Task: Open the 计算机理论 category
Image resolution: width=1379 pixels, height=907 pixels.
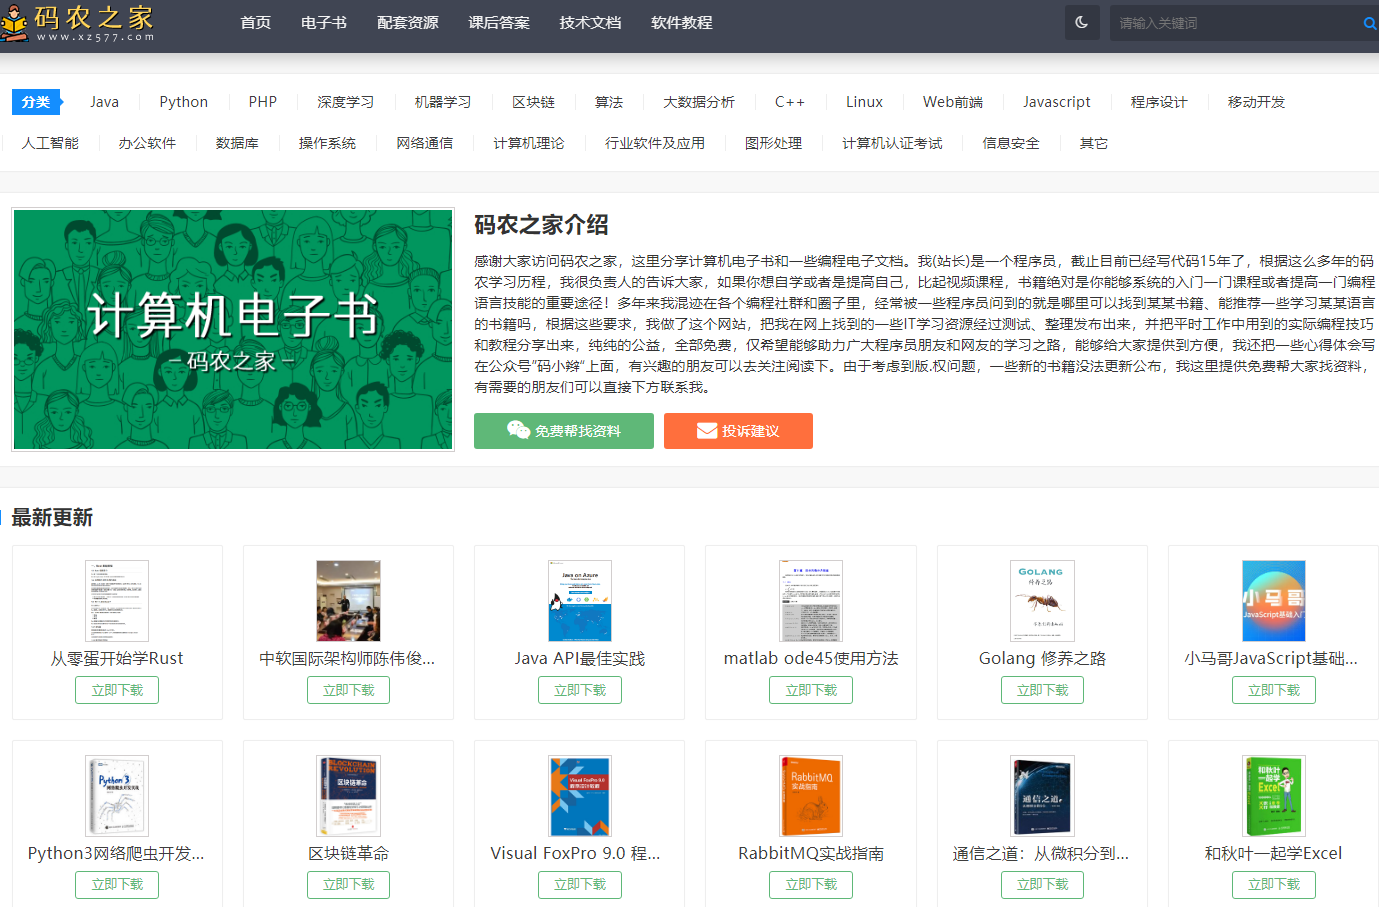Action: pyautogui.click(x=529, y=143)
